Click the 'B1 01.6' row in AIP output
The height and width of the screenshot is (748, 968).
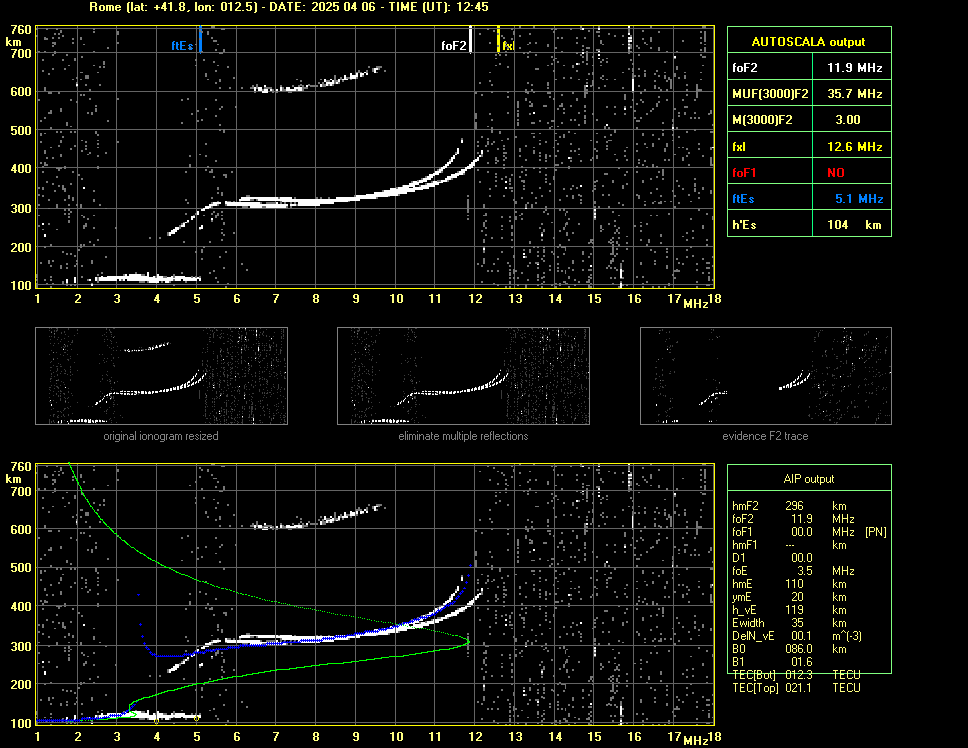(772, 662)
